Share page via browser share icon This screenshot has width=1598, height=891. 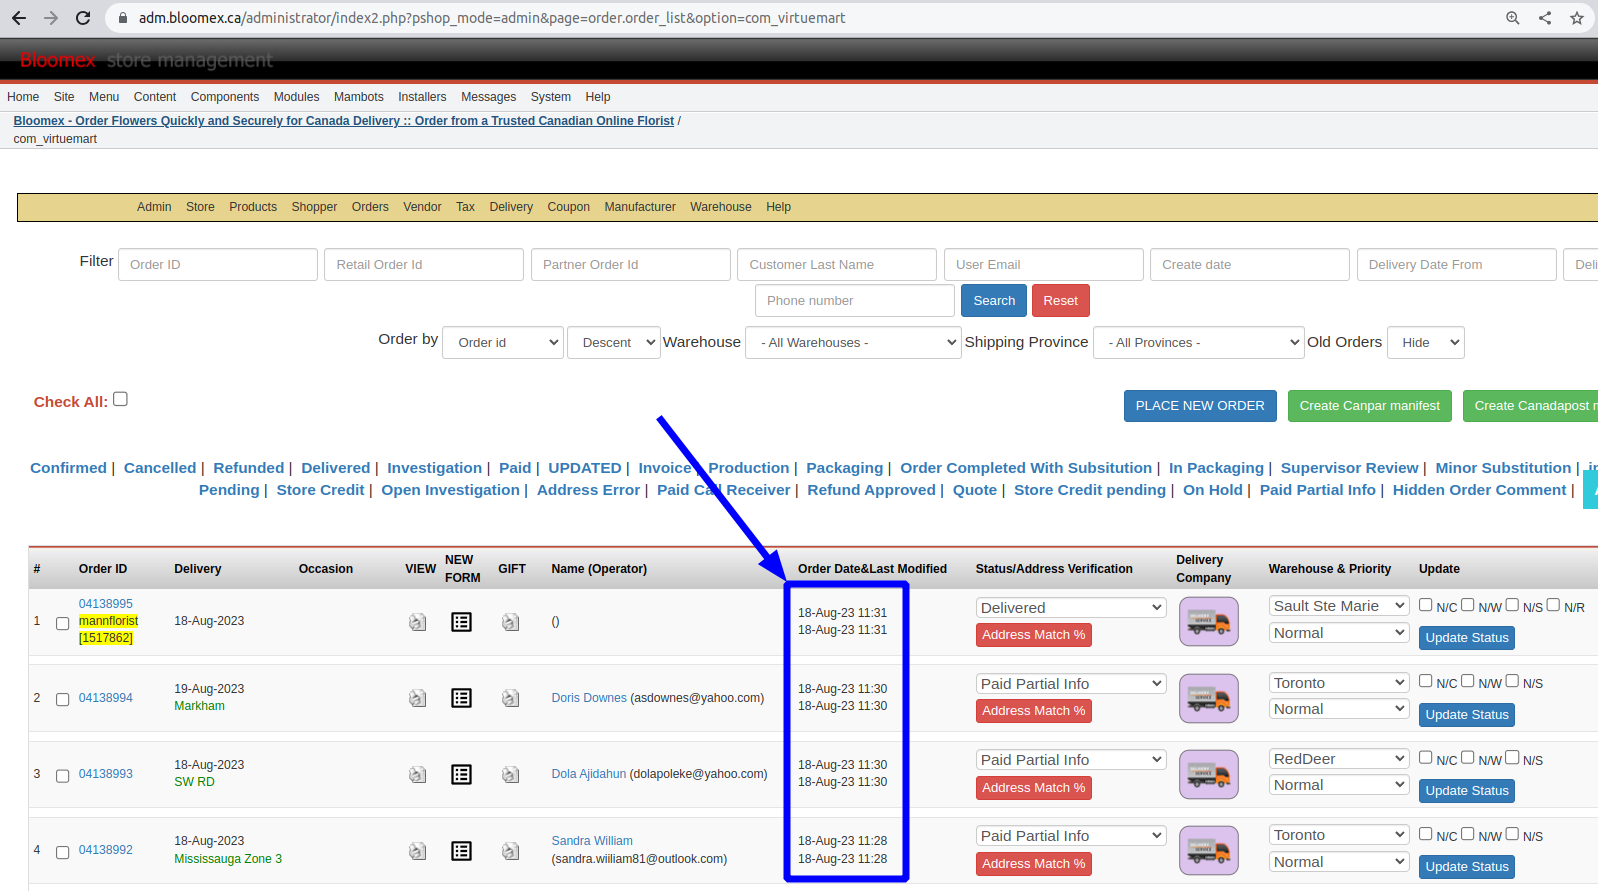1545,18
